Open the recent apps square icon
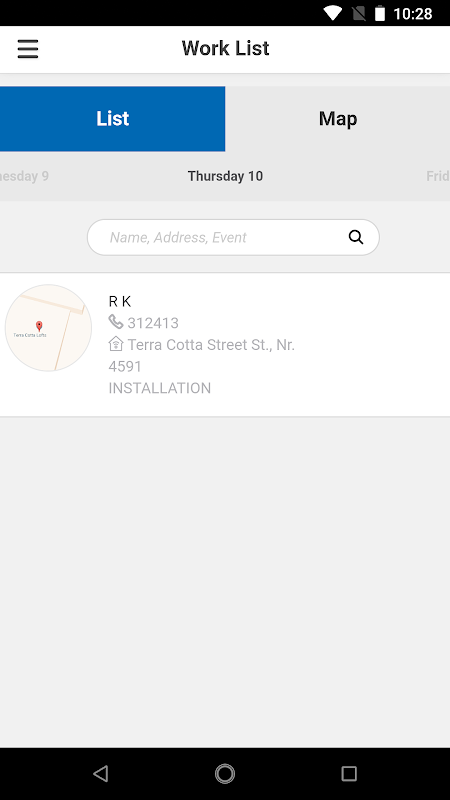450x800 pixels. 349,773
